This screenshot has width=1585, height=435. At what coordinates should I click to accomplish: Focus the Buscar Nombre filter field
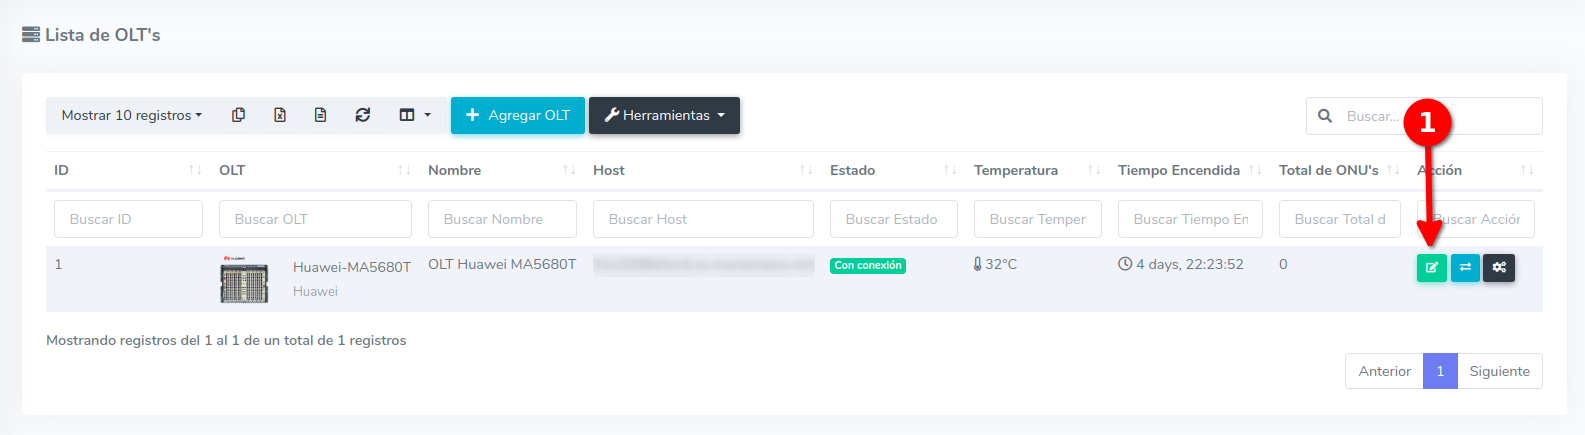(x=502, y=219)
